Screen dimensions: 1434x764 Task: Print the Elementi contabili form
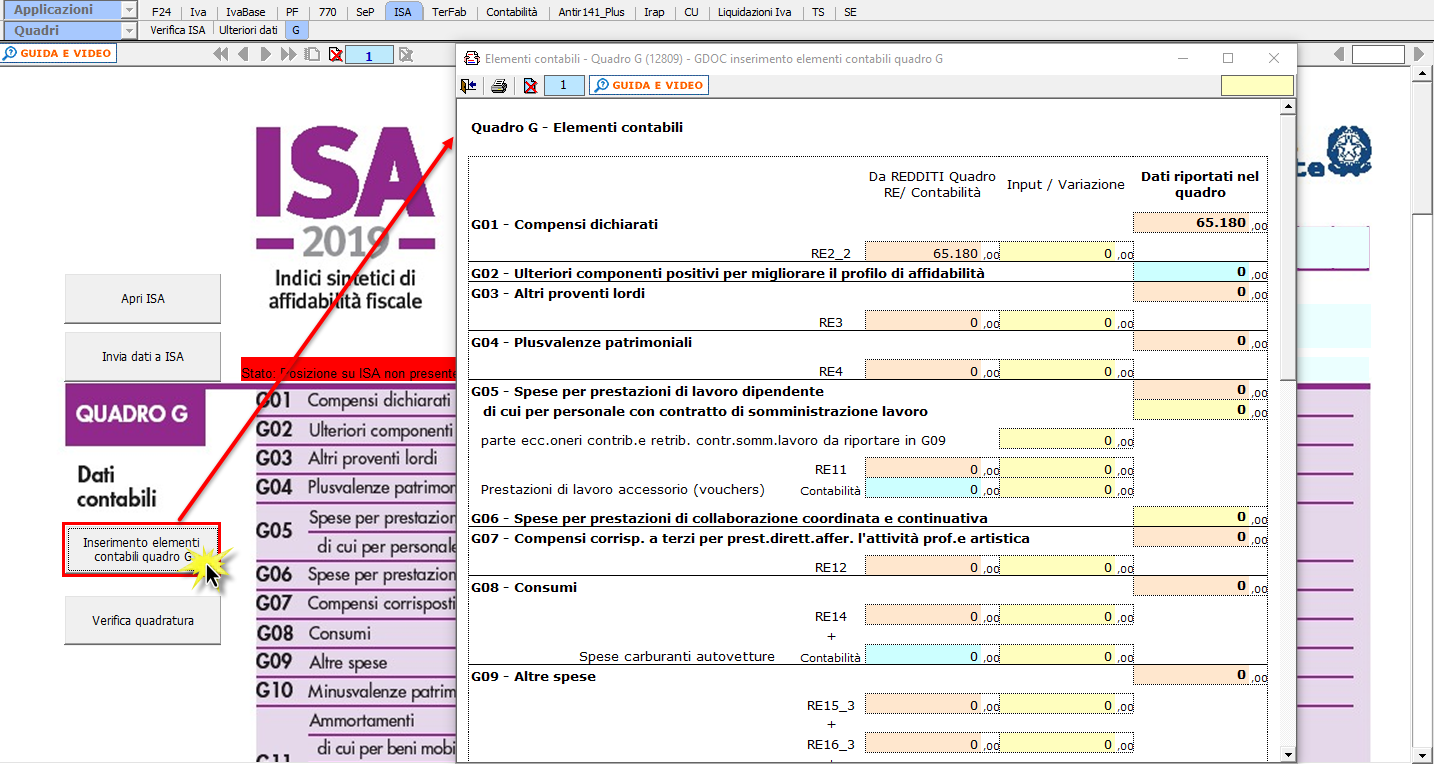point(499,86)
